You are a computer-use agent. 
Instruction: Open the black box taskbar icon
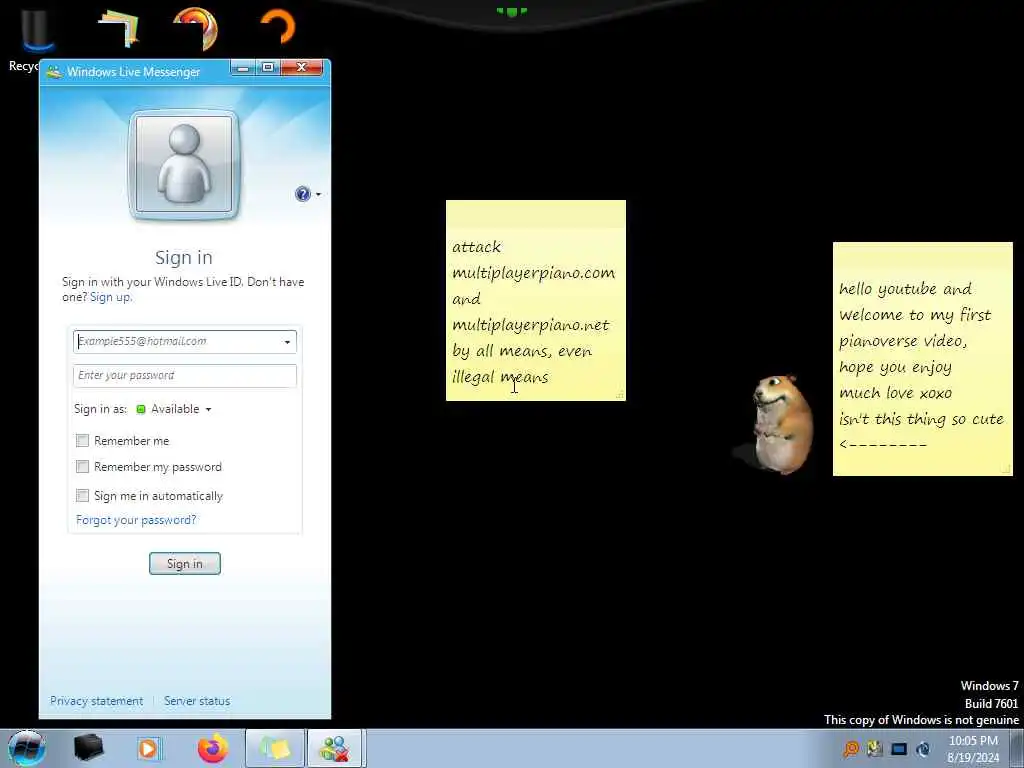tap(89, 748)
